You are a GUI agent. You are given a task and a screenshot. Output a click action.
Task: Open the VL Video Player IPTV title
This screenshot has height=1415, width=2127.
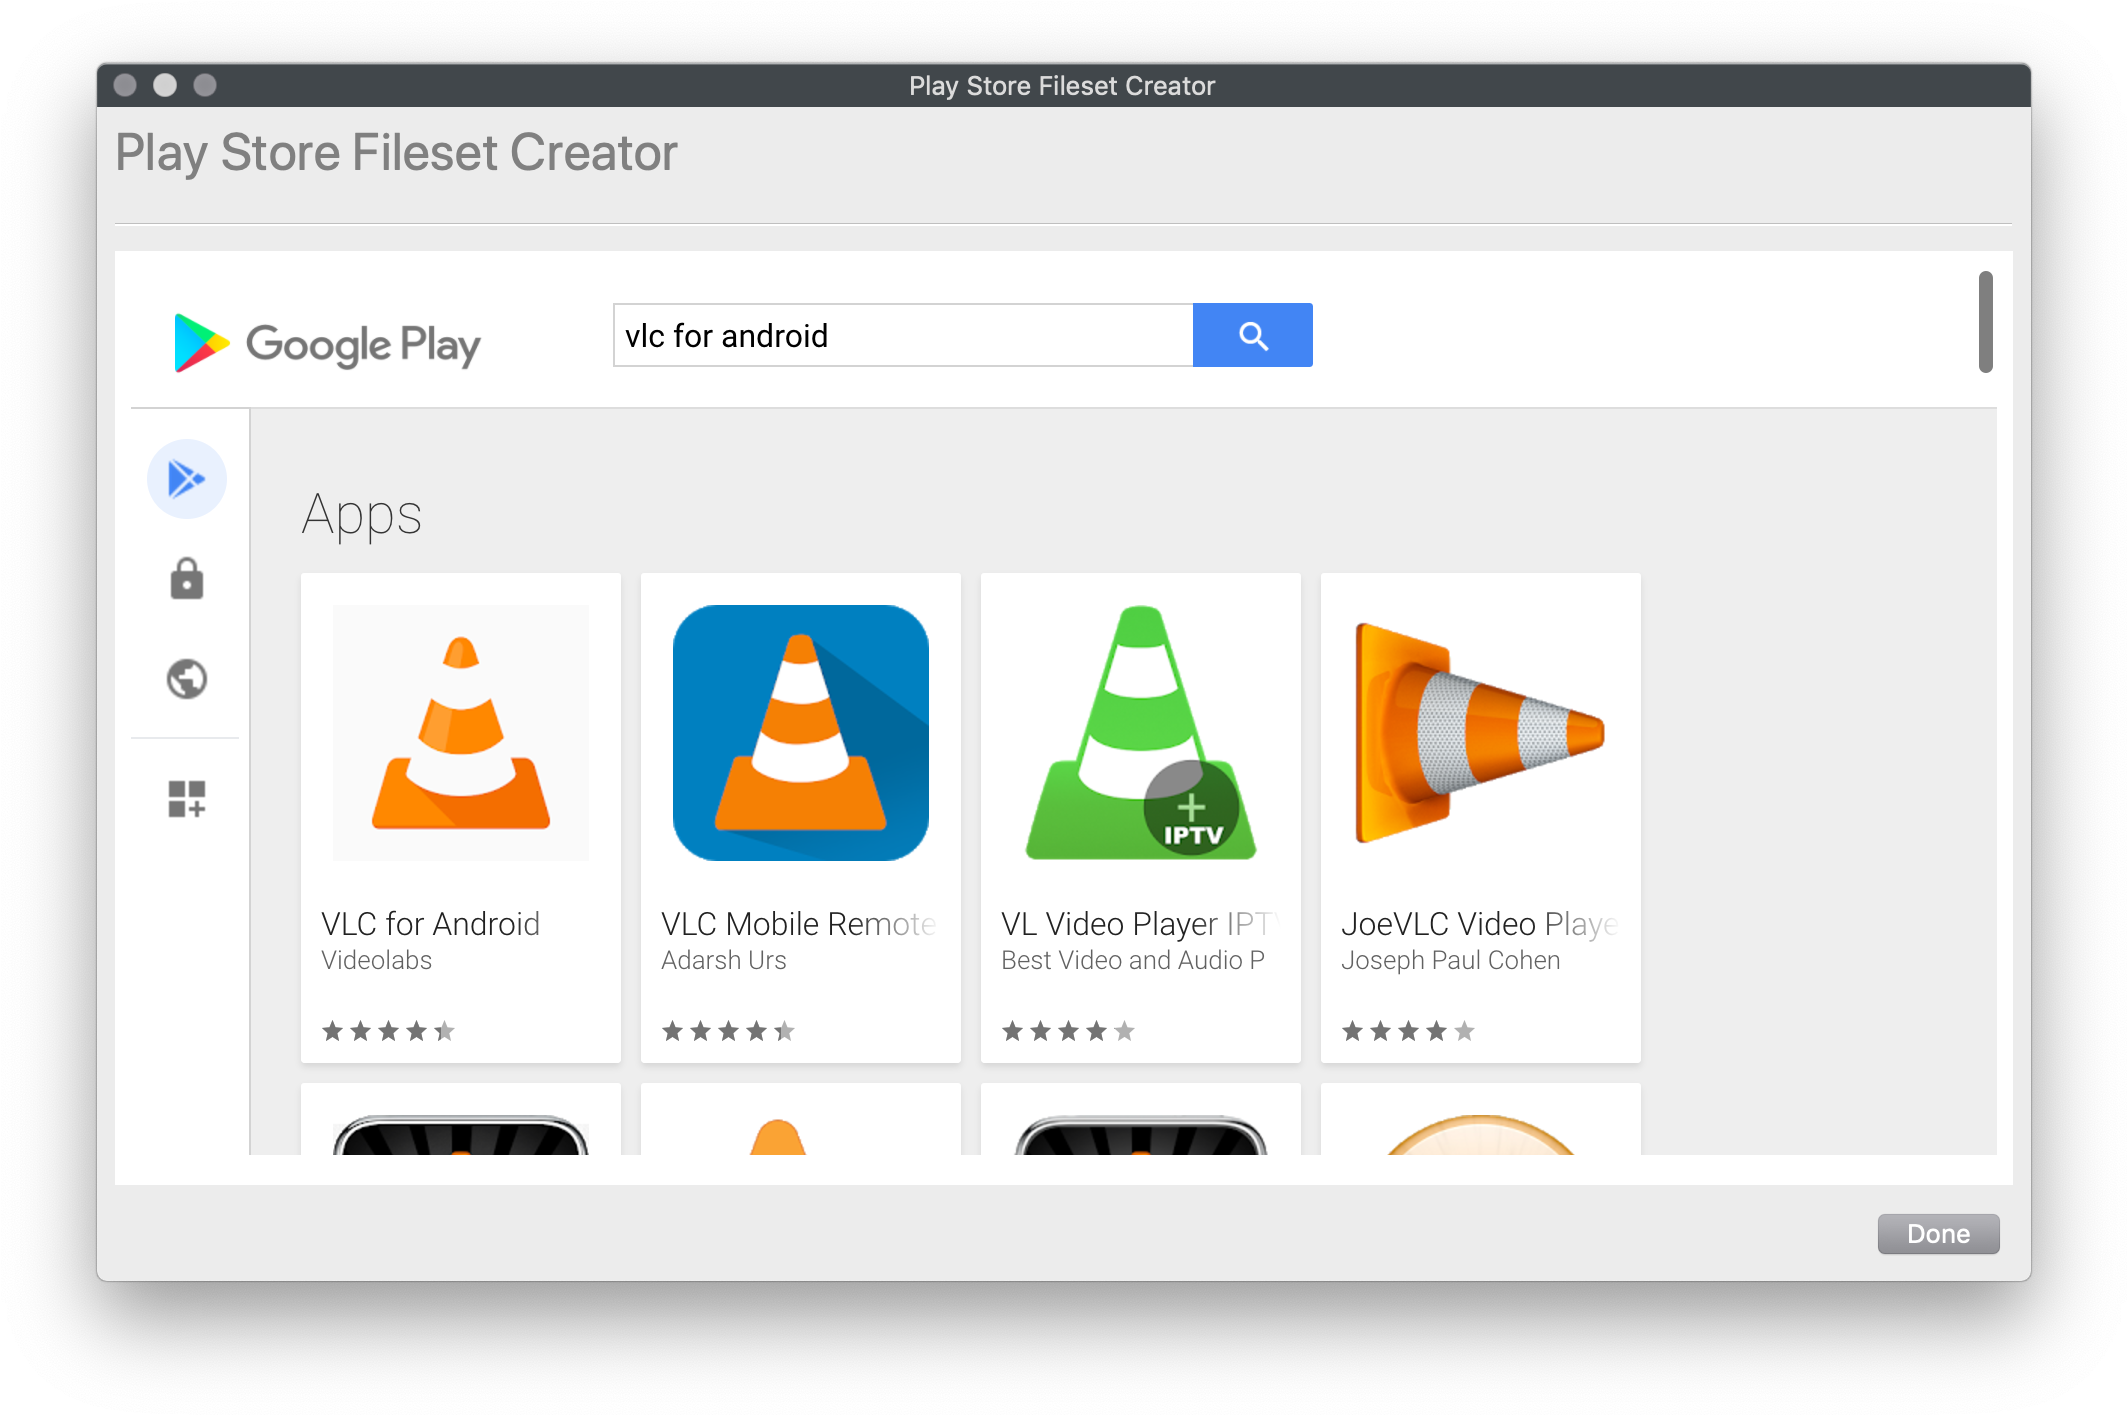pos(1140,923)
